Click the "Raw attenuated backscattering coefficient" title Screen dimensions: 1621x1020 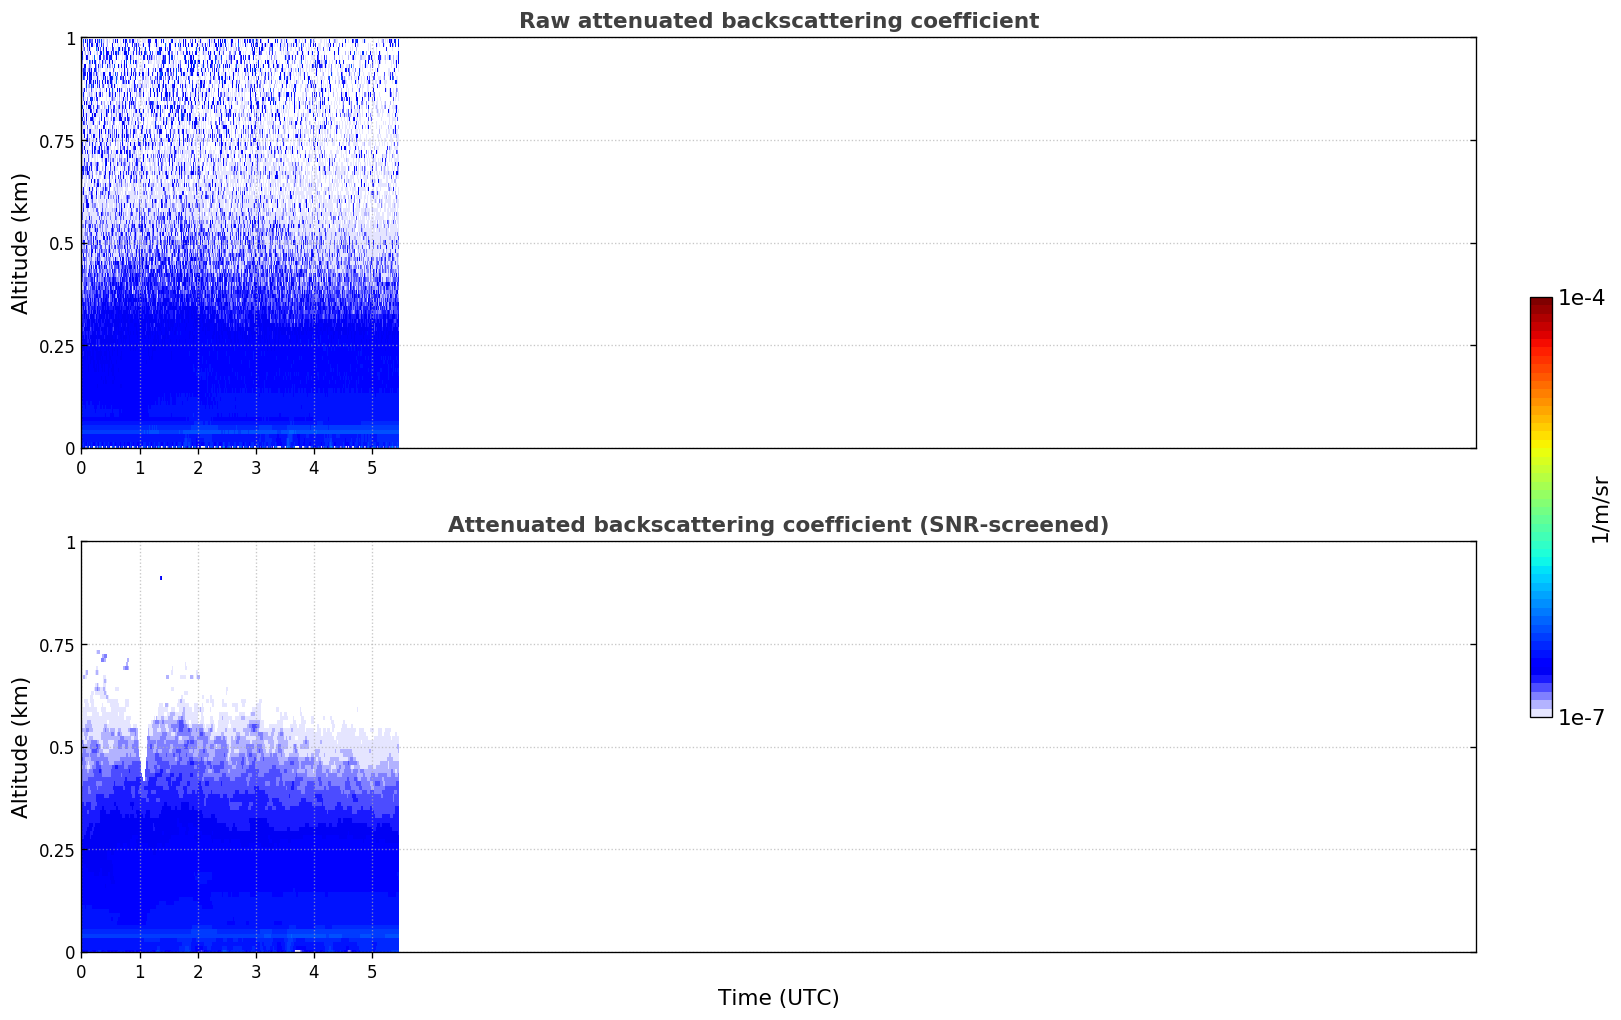tap(778, 21)
